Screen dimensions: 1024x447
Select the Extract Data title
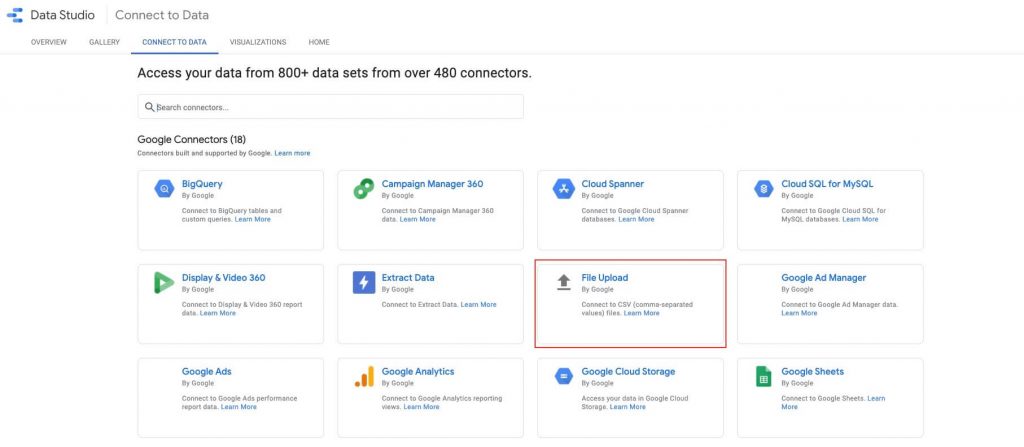click(408, 278)
